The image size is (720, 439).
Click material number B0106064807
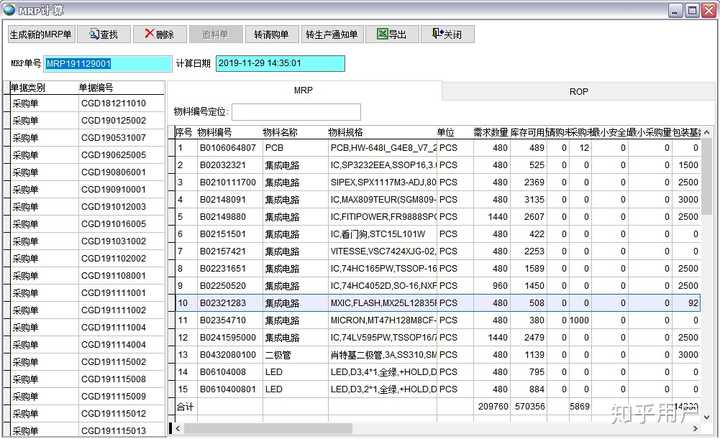pyautogui.click(x=228, y=148)
